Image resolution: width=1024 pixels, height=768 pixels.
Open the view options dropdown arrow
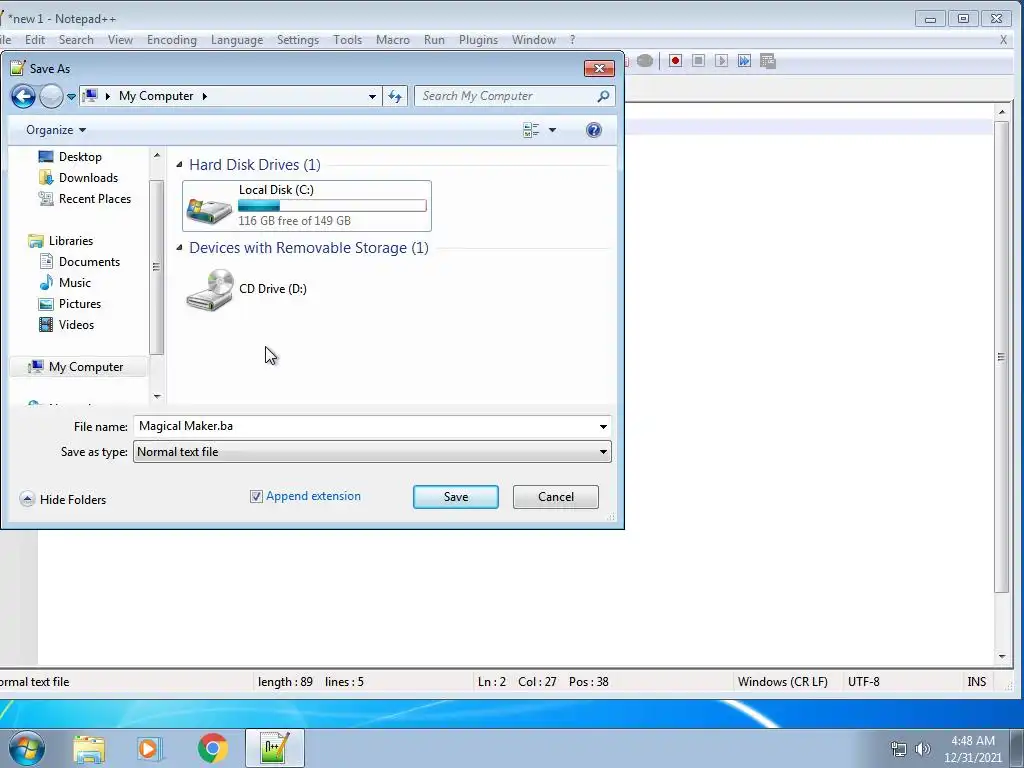tap(552, 130)
